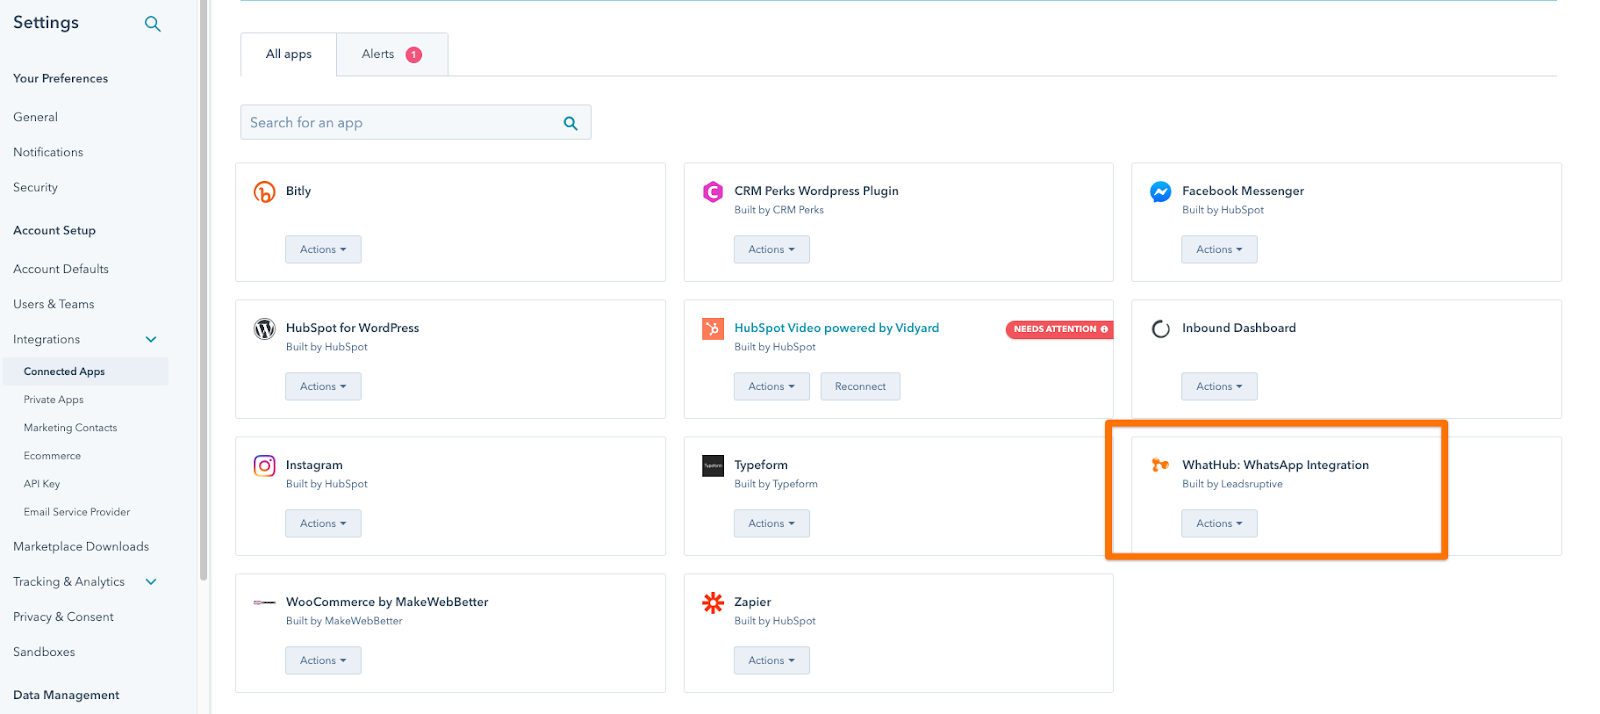Click the Settings search magnifier icon
Image resolution: width=1600 pixels, height=714 pixels.
tap(153, 23)
